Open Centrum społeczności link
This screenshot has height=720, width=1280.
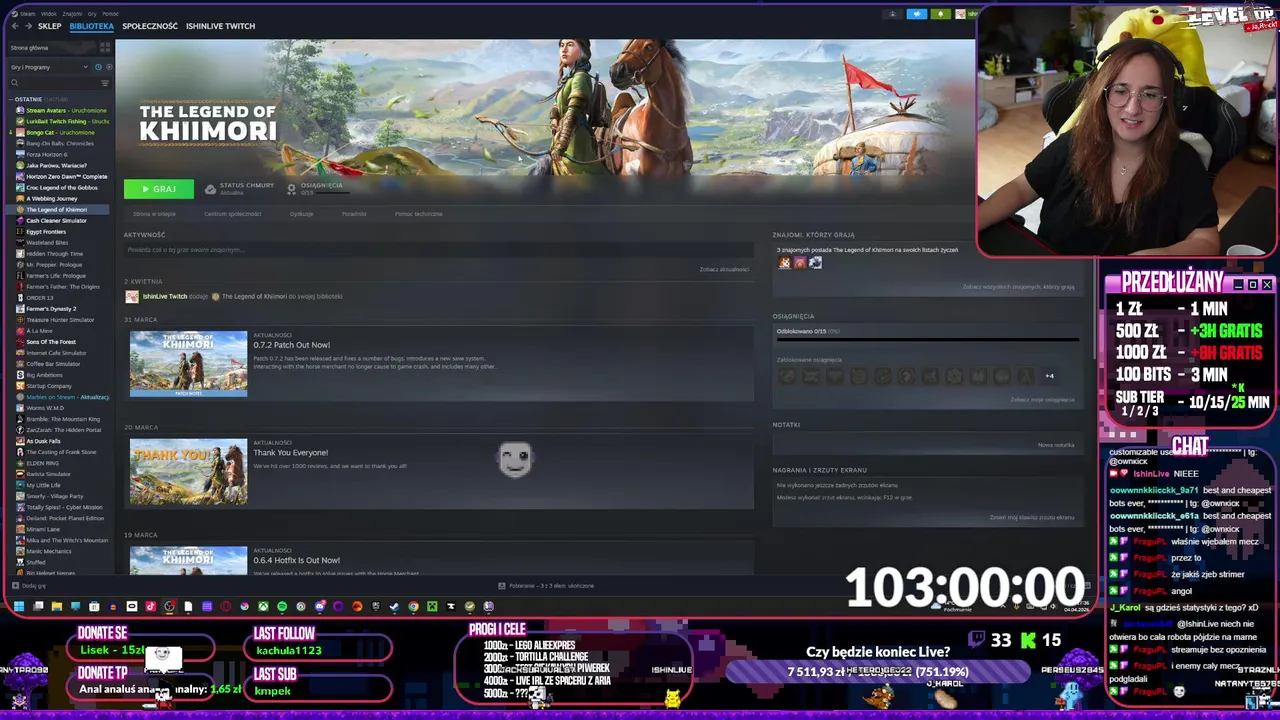coord(232,214)
